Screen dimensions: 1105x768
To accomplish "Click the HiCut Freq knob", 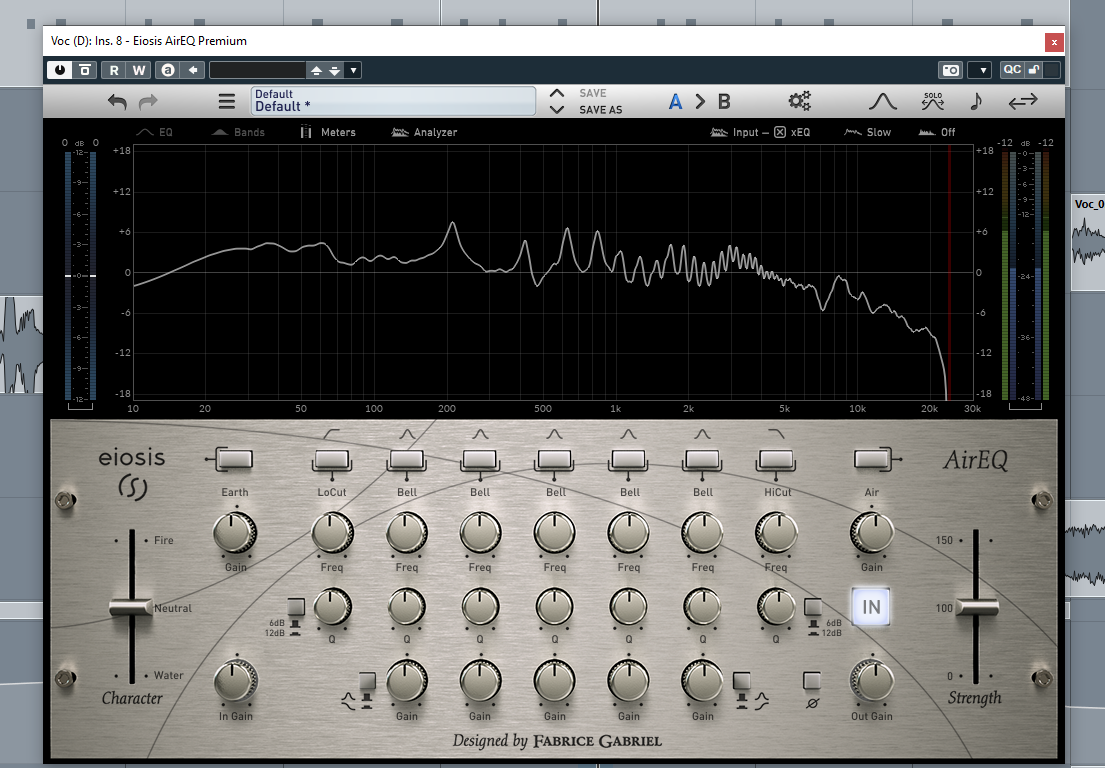I will [x=776, y=533].
